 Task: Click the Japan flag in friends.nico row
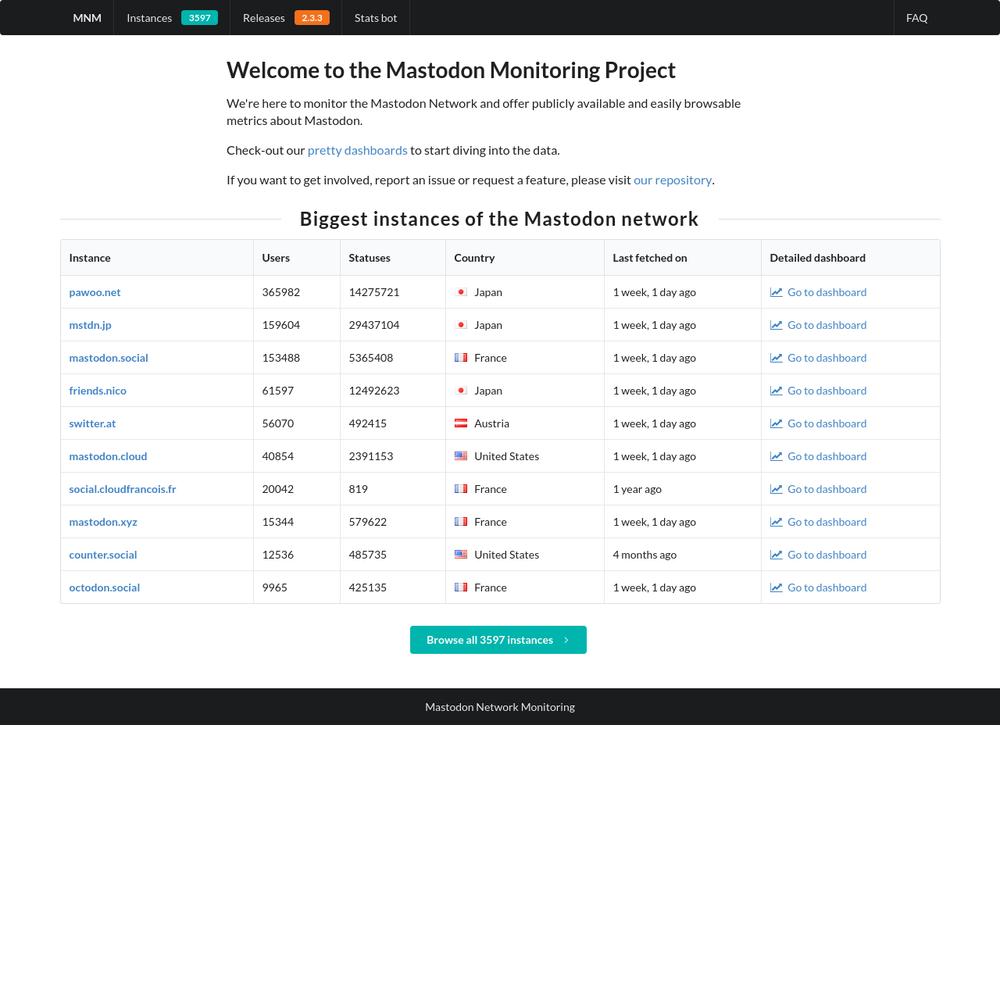(x=460, y=391)
